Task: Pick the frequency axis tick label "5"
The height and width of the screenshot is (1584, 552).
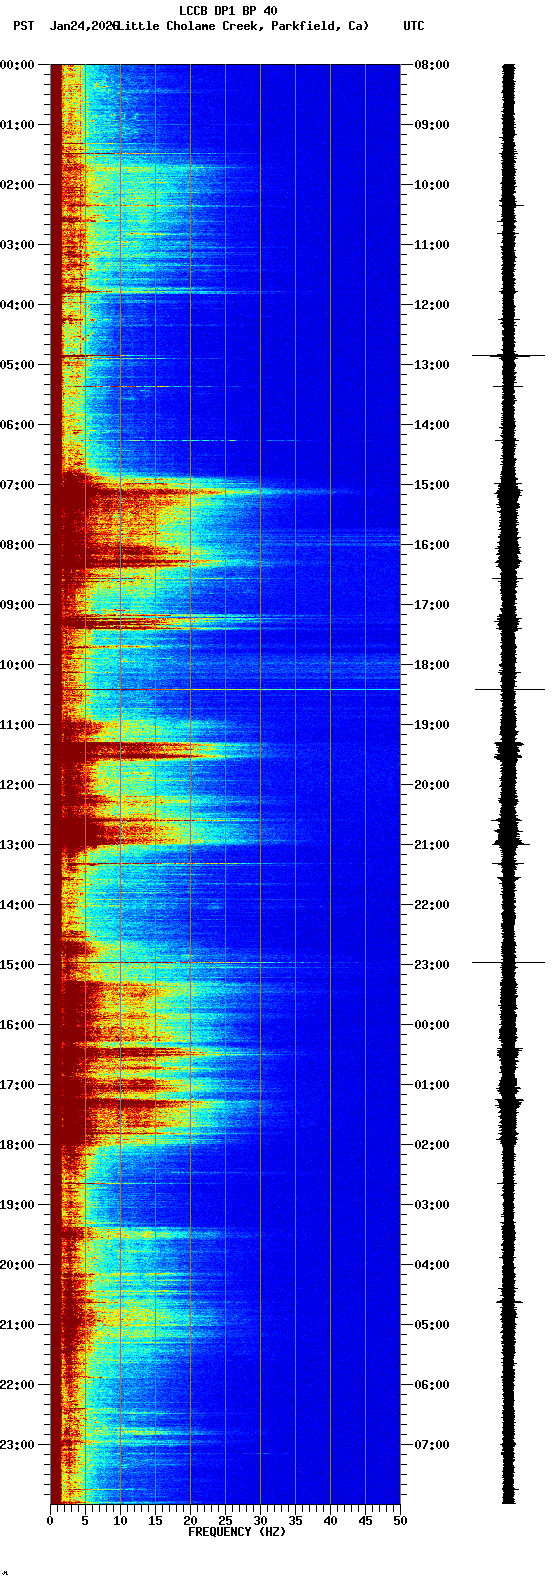Action: [x=85, y=1520]
